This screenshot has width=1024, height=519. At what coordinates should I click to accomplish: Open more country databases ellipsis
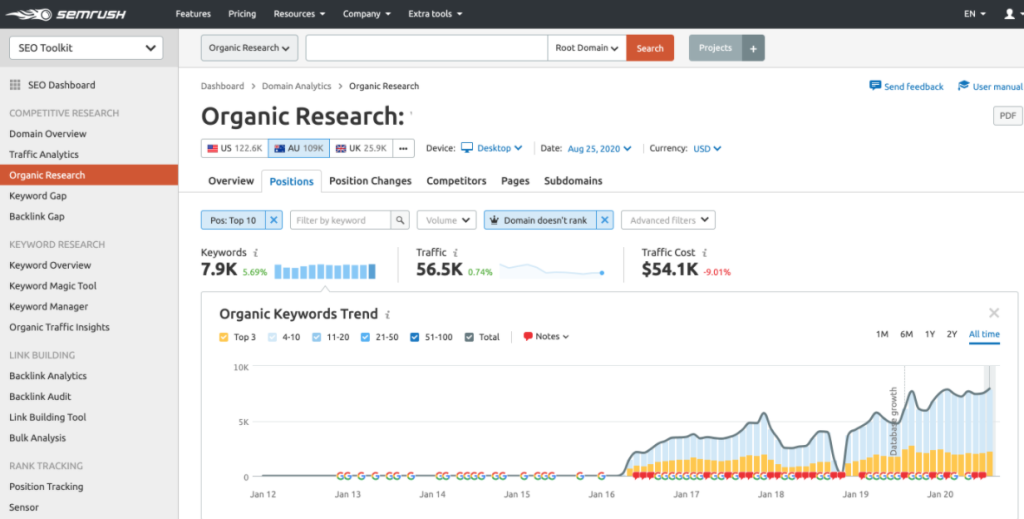pyautogui.click(x=403, y=148)
